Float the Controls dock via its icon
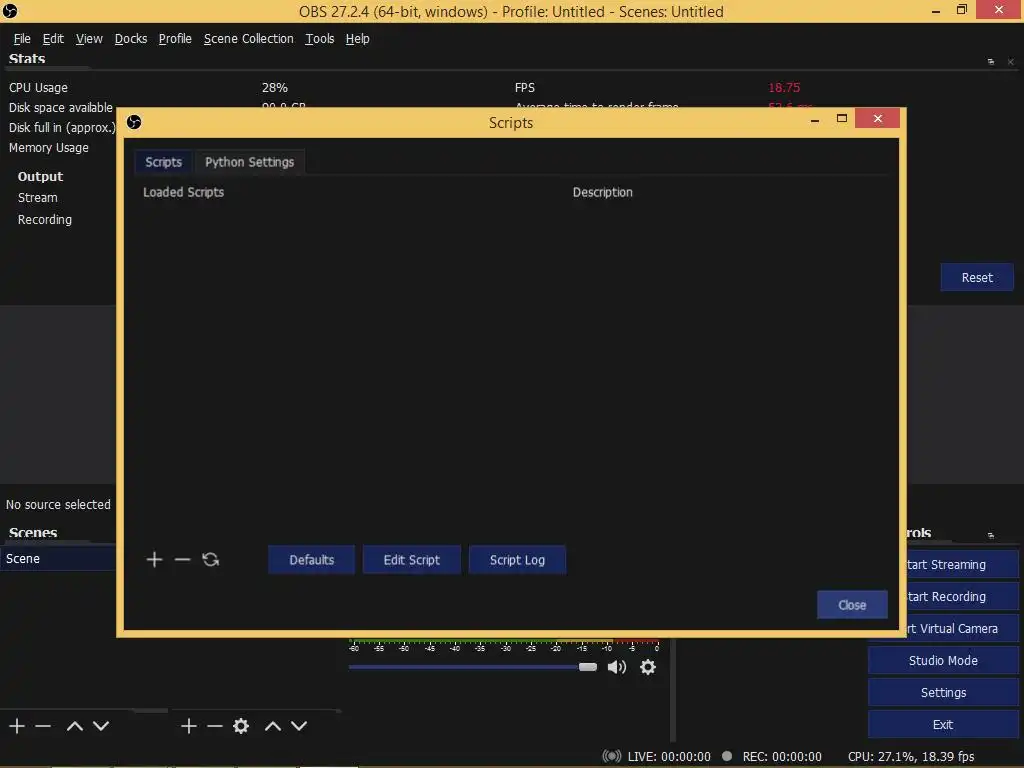 click(x=991, y=535)
